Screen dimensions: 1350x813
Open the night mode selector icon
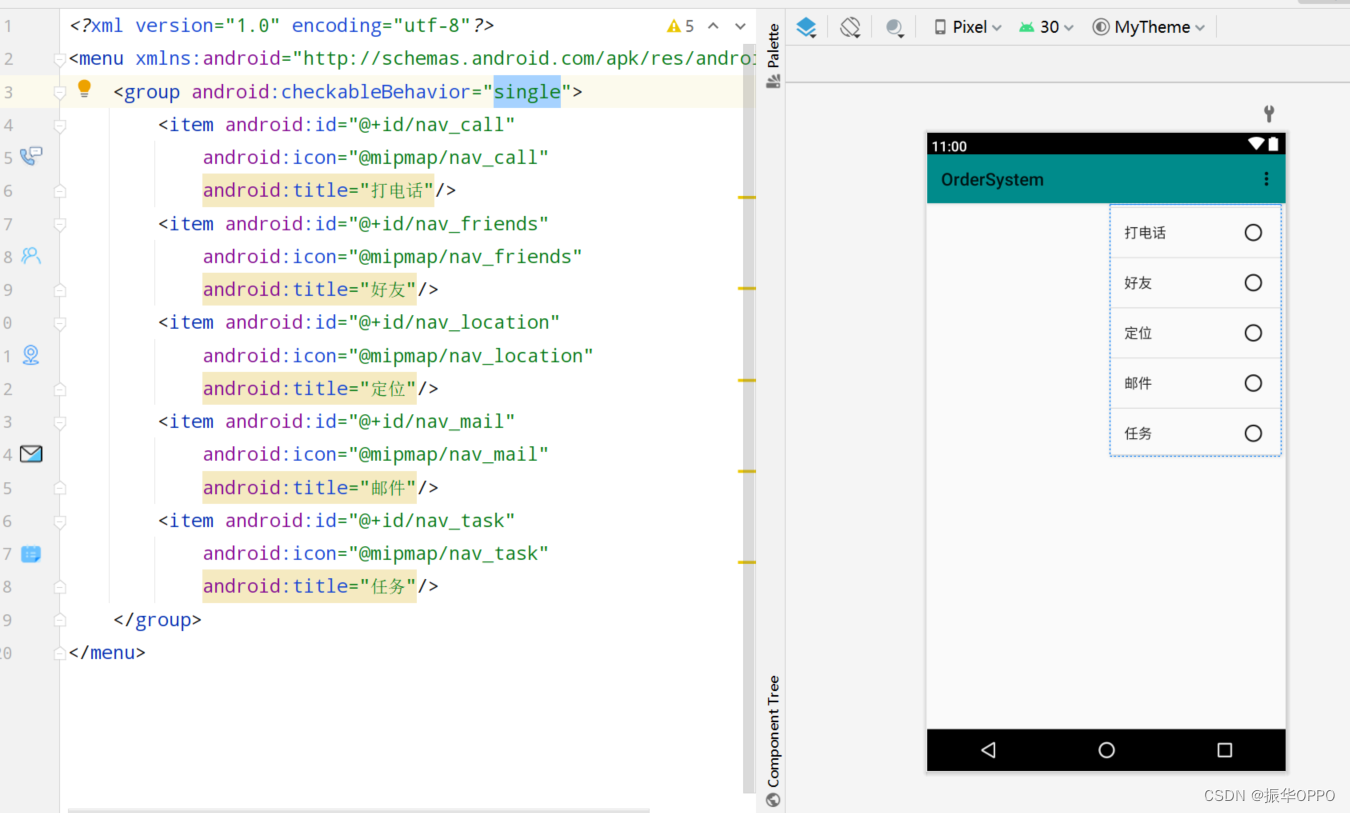point(895,27)
